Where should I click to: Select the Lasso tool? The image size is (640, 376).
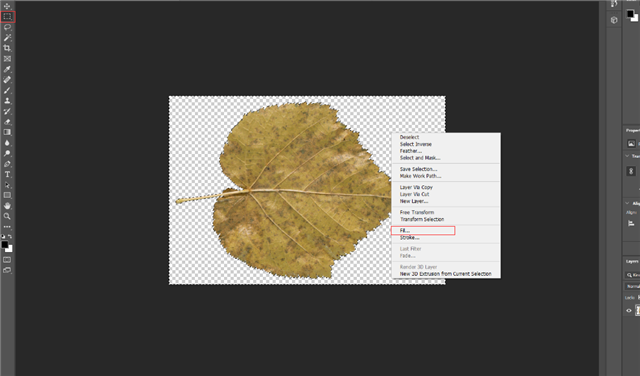click(7, 27)
